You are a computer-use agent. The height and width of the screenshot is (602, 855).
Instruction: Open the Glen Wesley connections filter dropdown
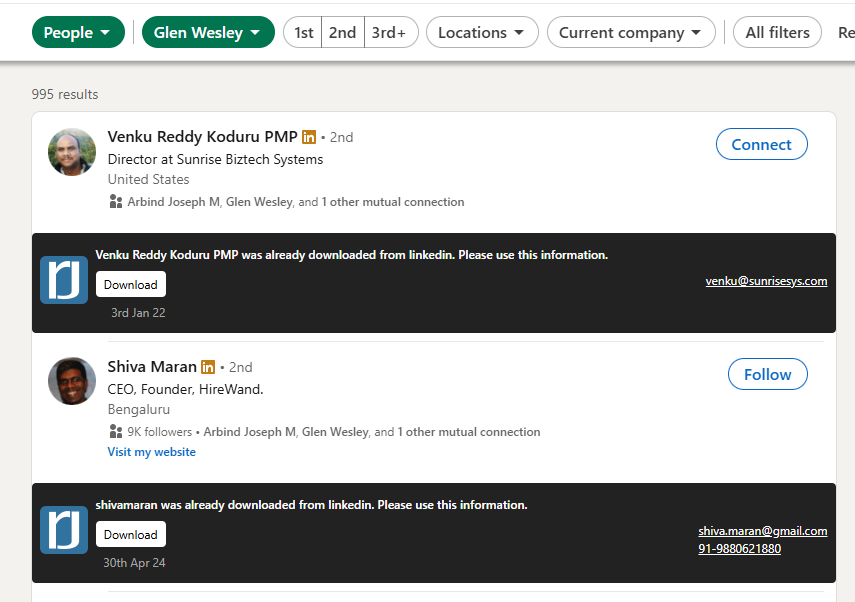tap(208, 32)
